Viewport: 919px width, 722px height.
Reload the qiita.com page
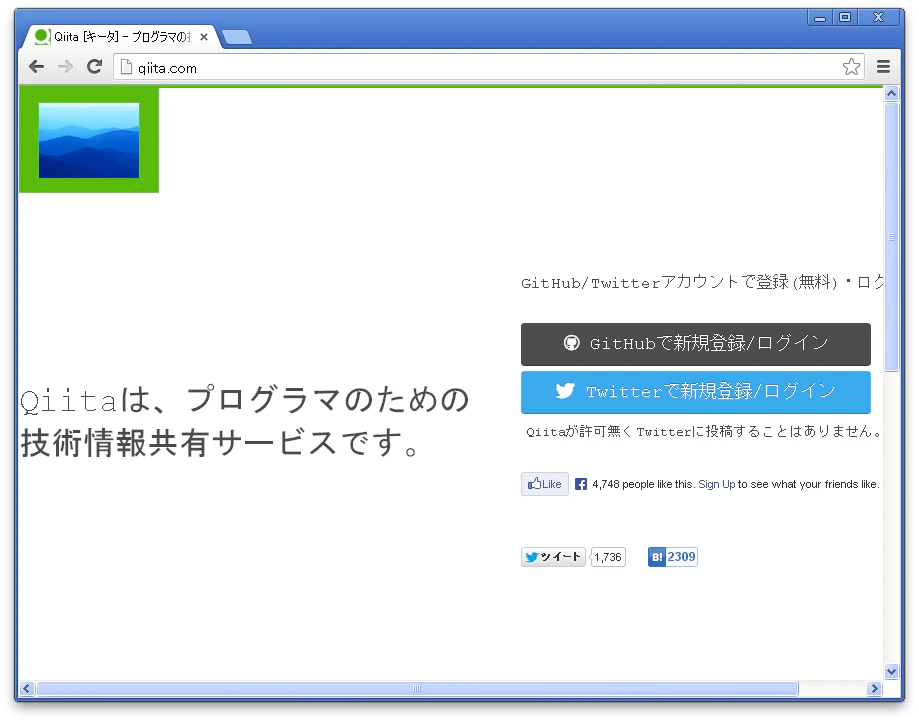coord(94,67)
